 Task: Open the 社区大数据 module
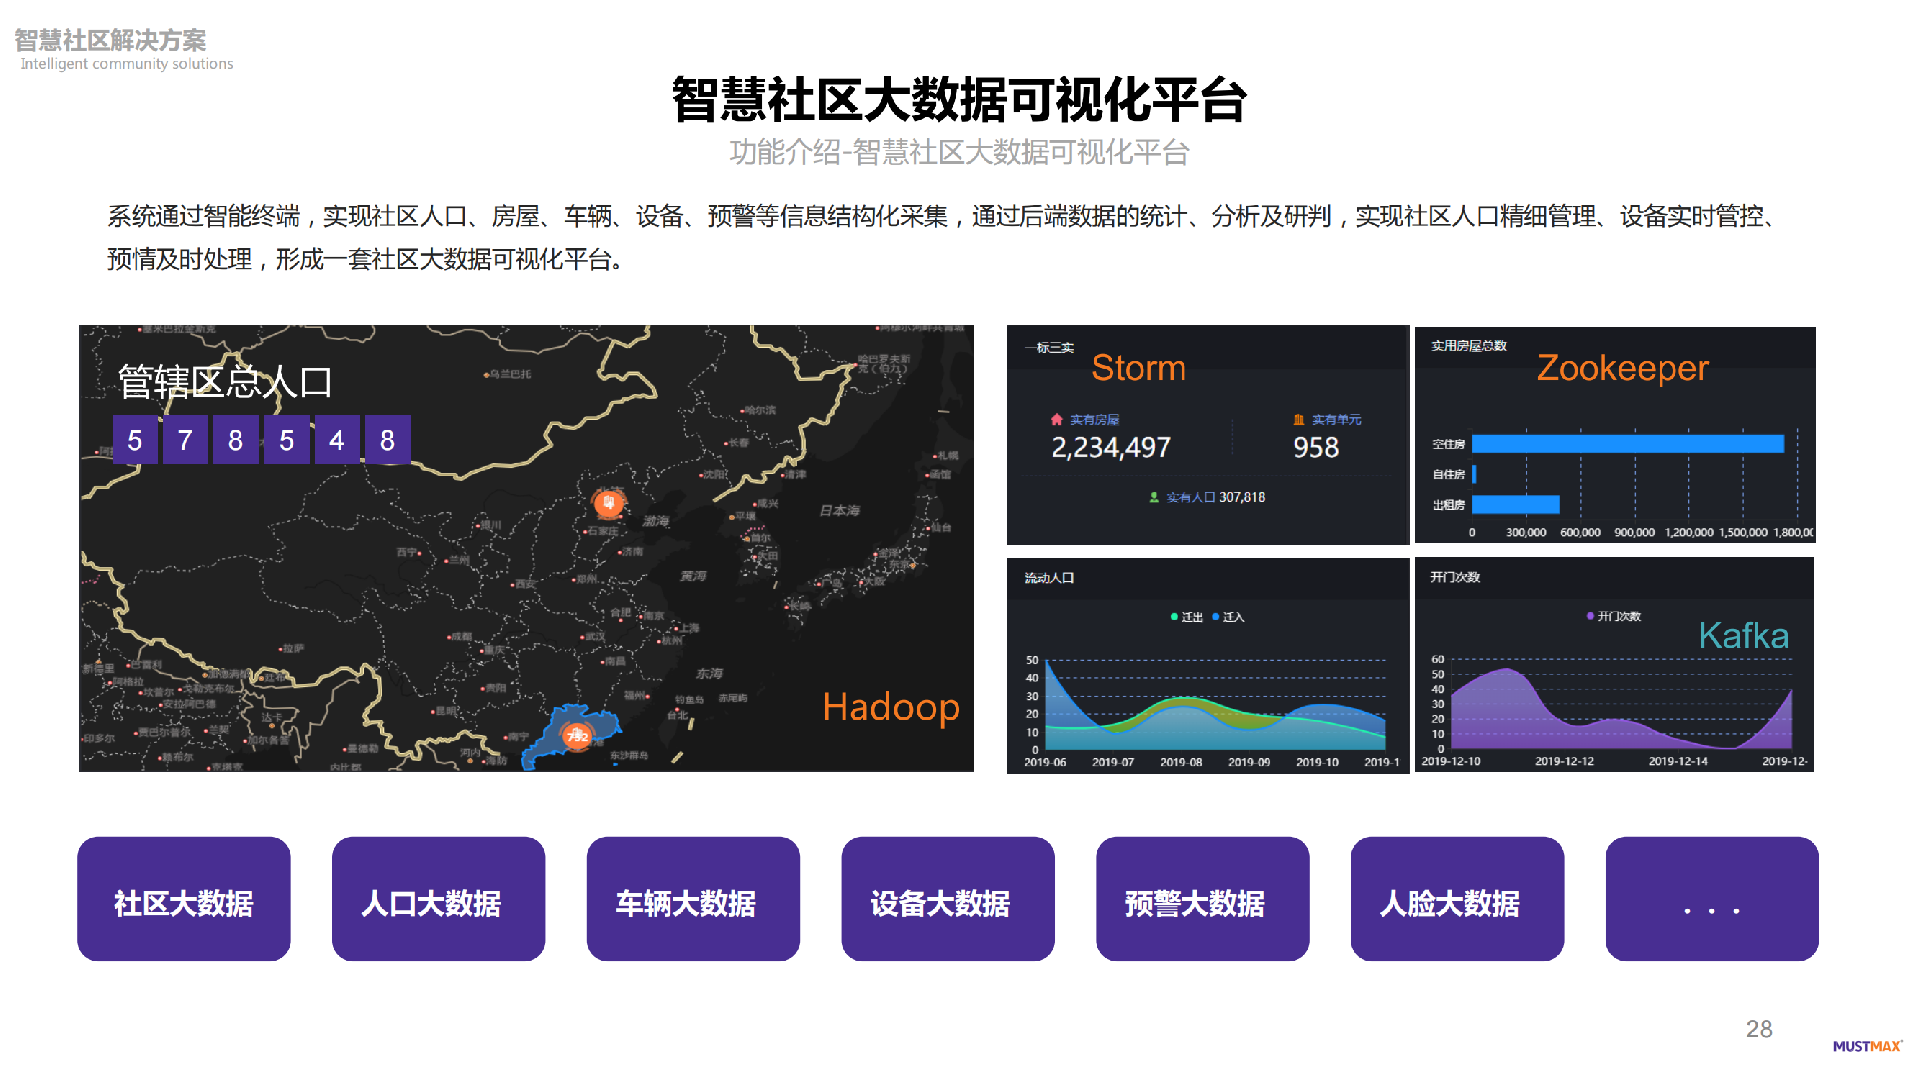pyautogui.click(x=184, y=900)
